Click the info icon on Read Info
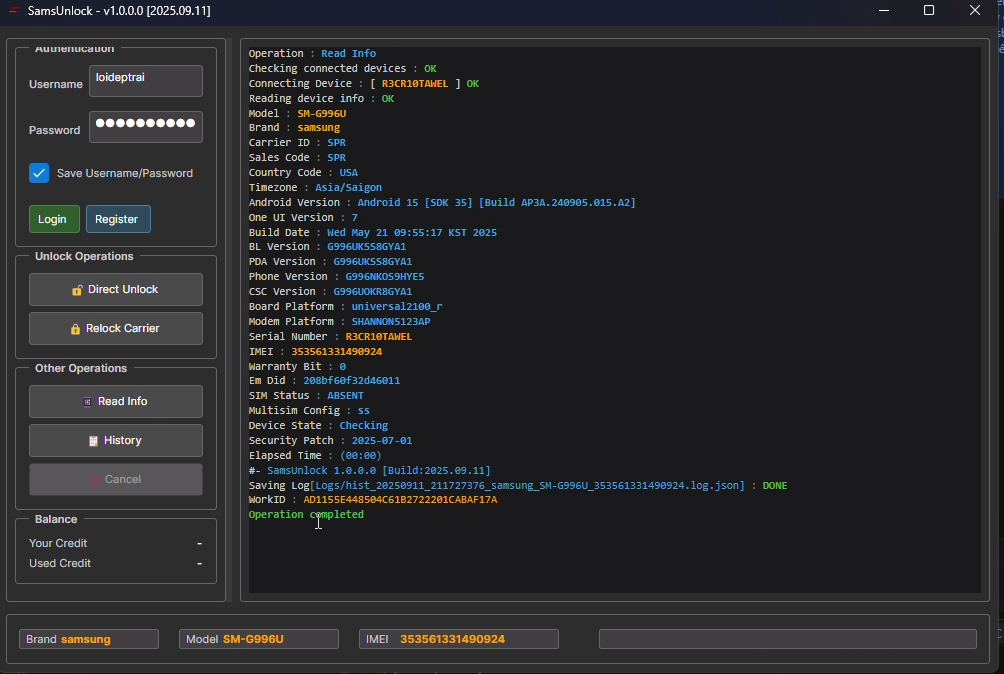Screen dimensions: 1004x674 (x=88, y=402)
